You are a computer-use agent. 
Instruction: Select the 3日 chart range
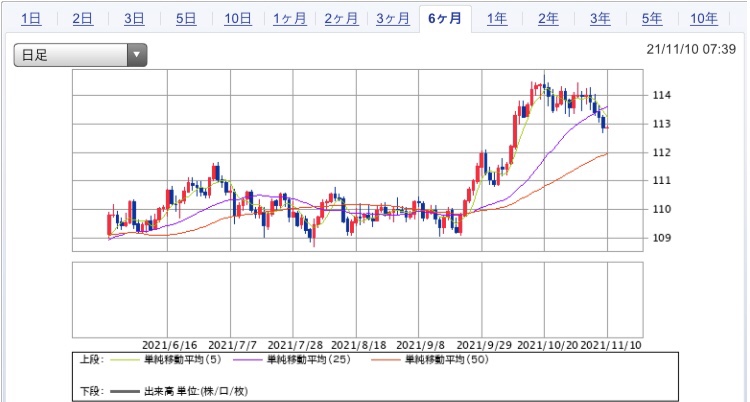tap(134, 19)
